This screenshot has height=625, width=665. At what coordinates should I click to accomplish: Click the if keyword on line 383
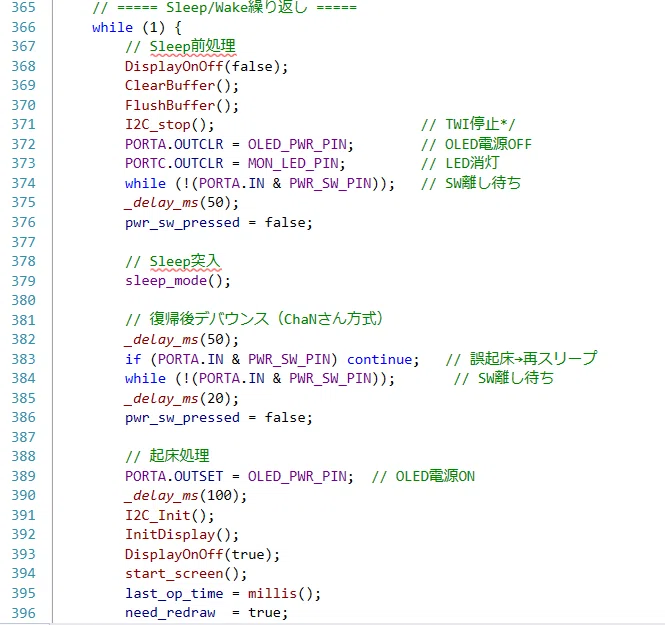pyautogui.click(x=133, y=359)
